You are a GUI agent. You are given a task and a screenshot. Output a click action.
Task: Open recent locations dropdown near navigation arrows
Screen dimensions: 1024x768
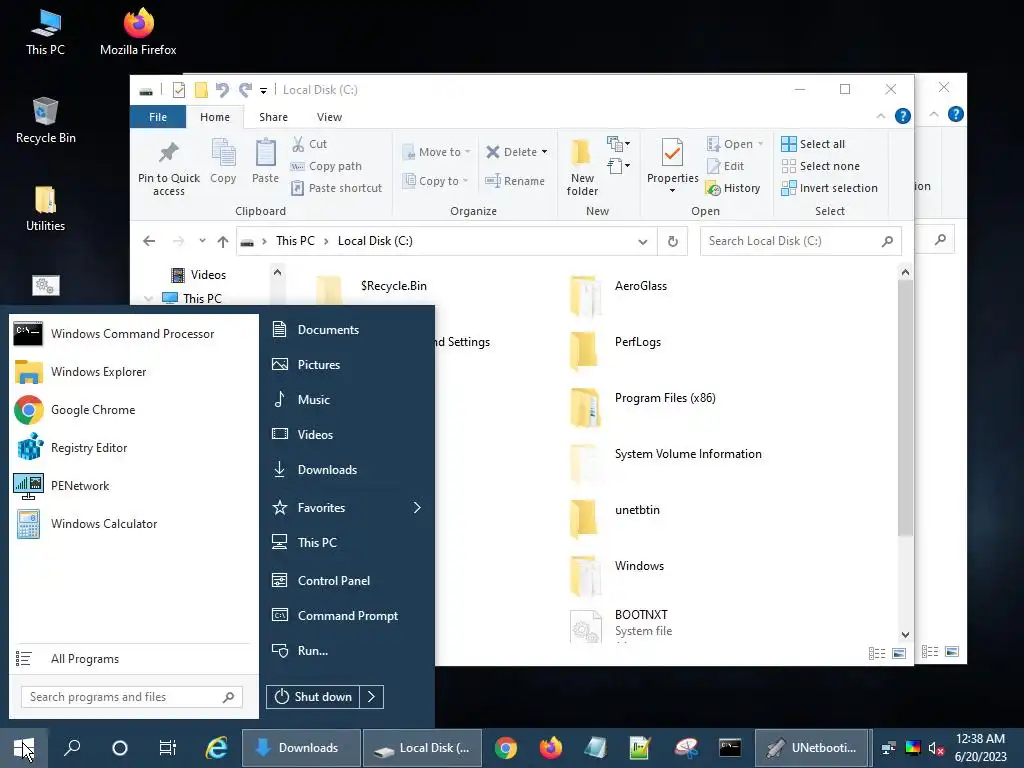coord(202,241)
